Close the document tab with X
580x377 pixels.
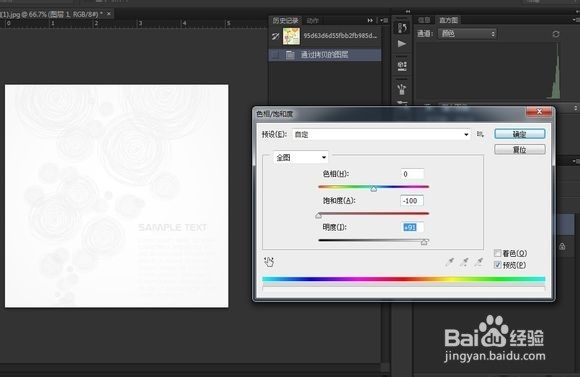(x=109, y=14)
